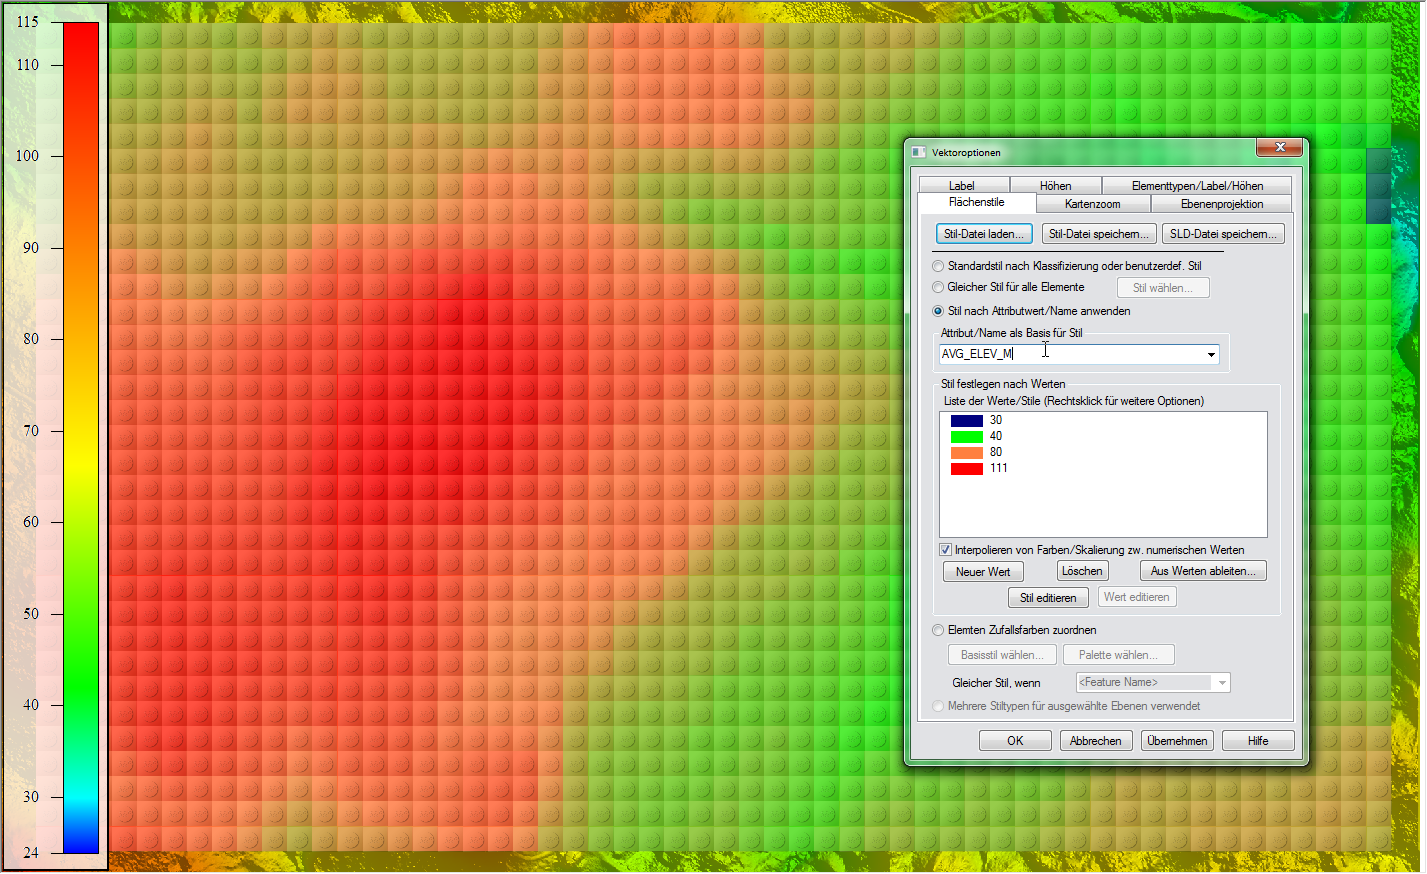Click the orange swatch for value 80
Screen dimensions: 1427x874
point(966,453)
